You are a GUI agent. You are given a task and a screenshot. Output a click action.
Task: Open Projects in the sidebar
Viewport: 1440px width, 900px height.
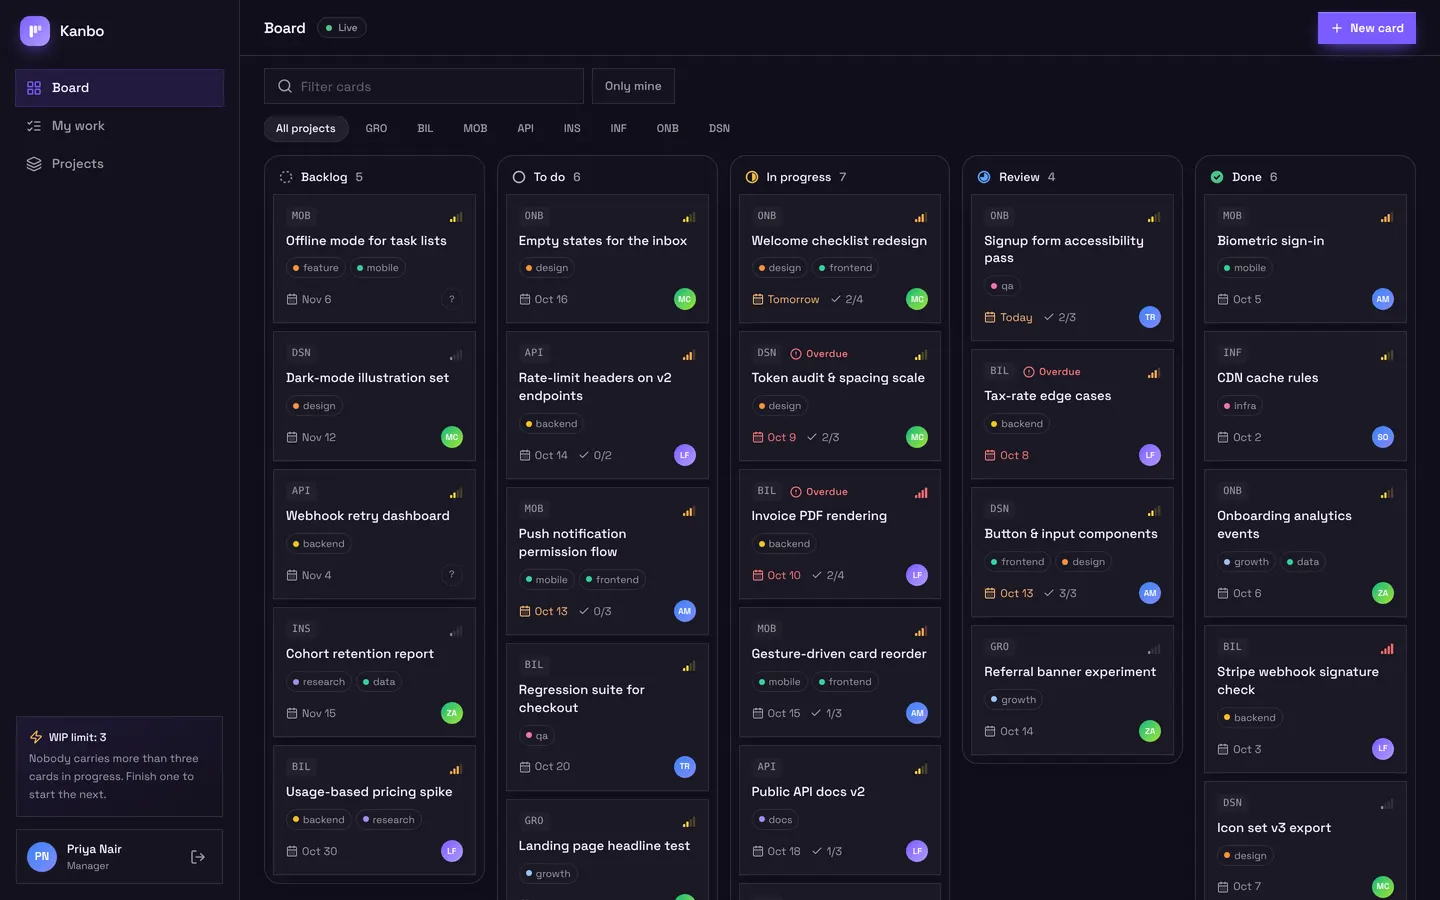point(120,164)
